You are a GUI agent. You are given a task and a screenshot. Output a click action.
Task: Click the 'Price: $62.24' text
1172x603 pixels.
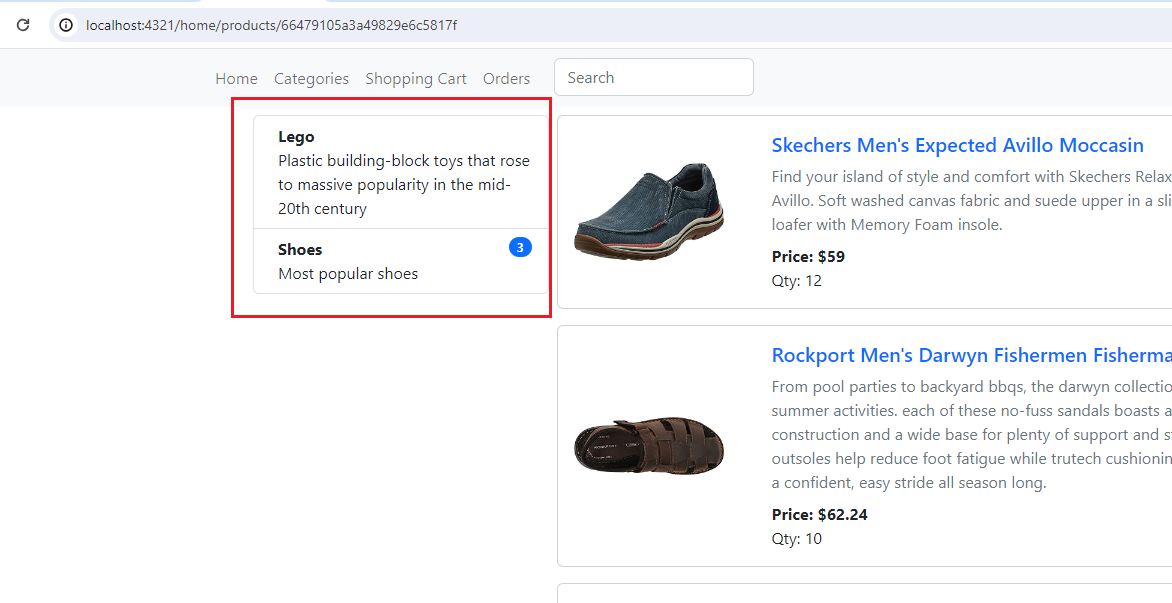coord(819,515)
